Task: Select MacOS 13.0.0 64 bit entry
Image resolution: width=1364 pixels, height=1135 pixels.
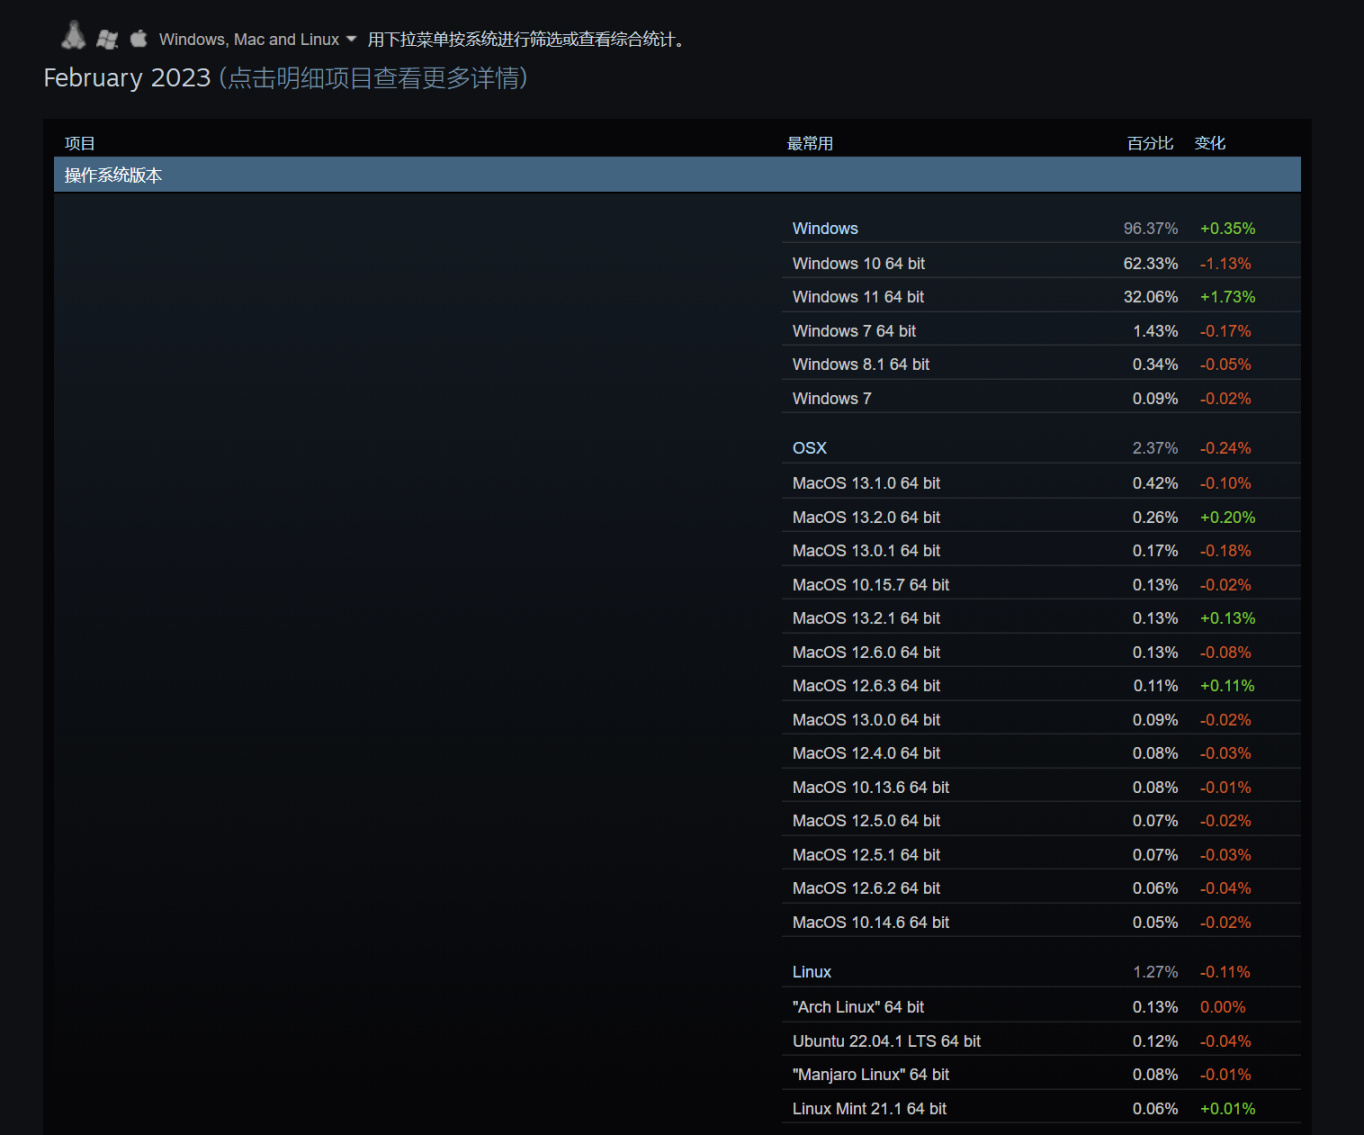Action: click(x=1041, y=719)
